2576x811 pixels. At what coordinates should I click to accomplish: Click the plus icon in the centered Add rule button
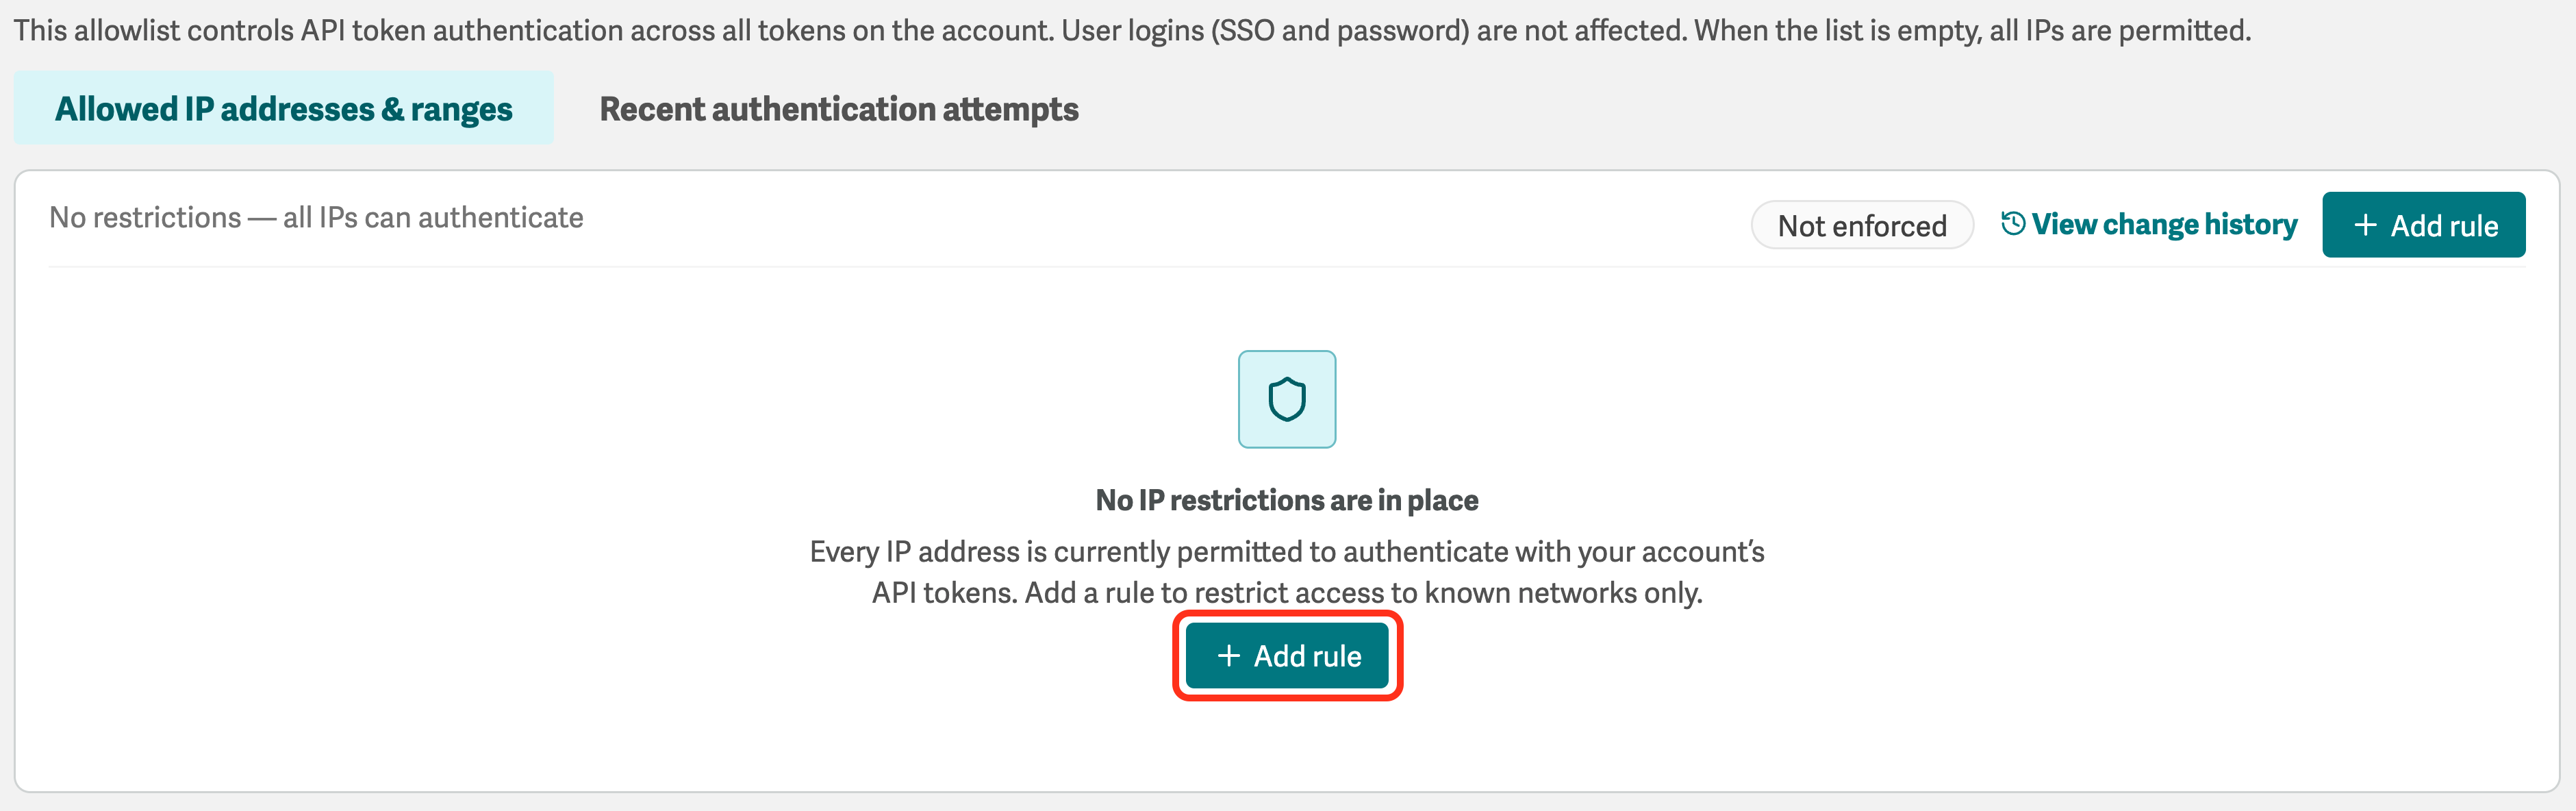[1229, 655]
